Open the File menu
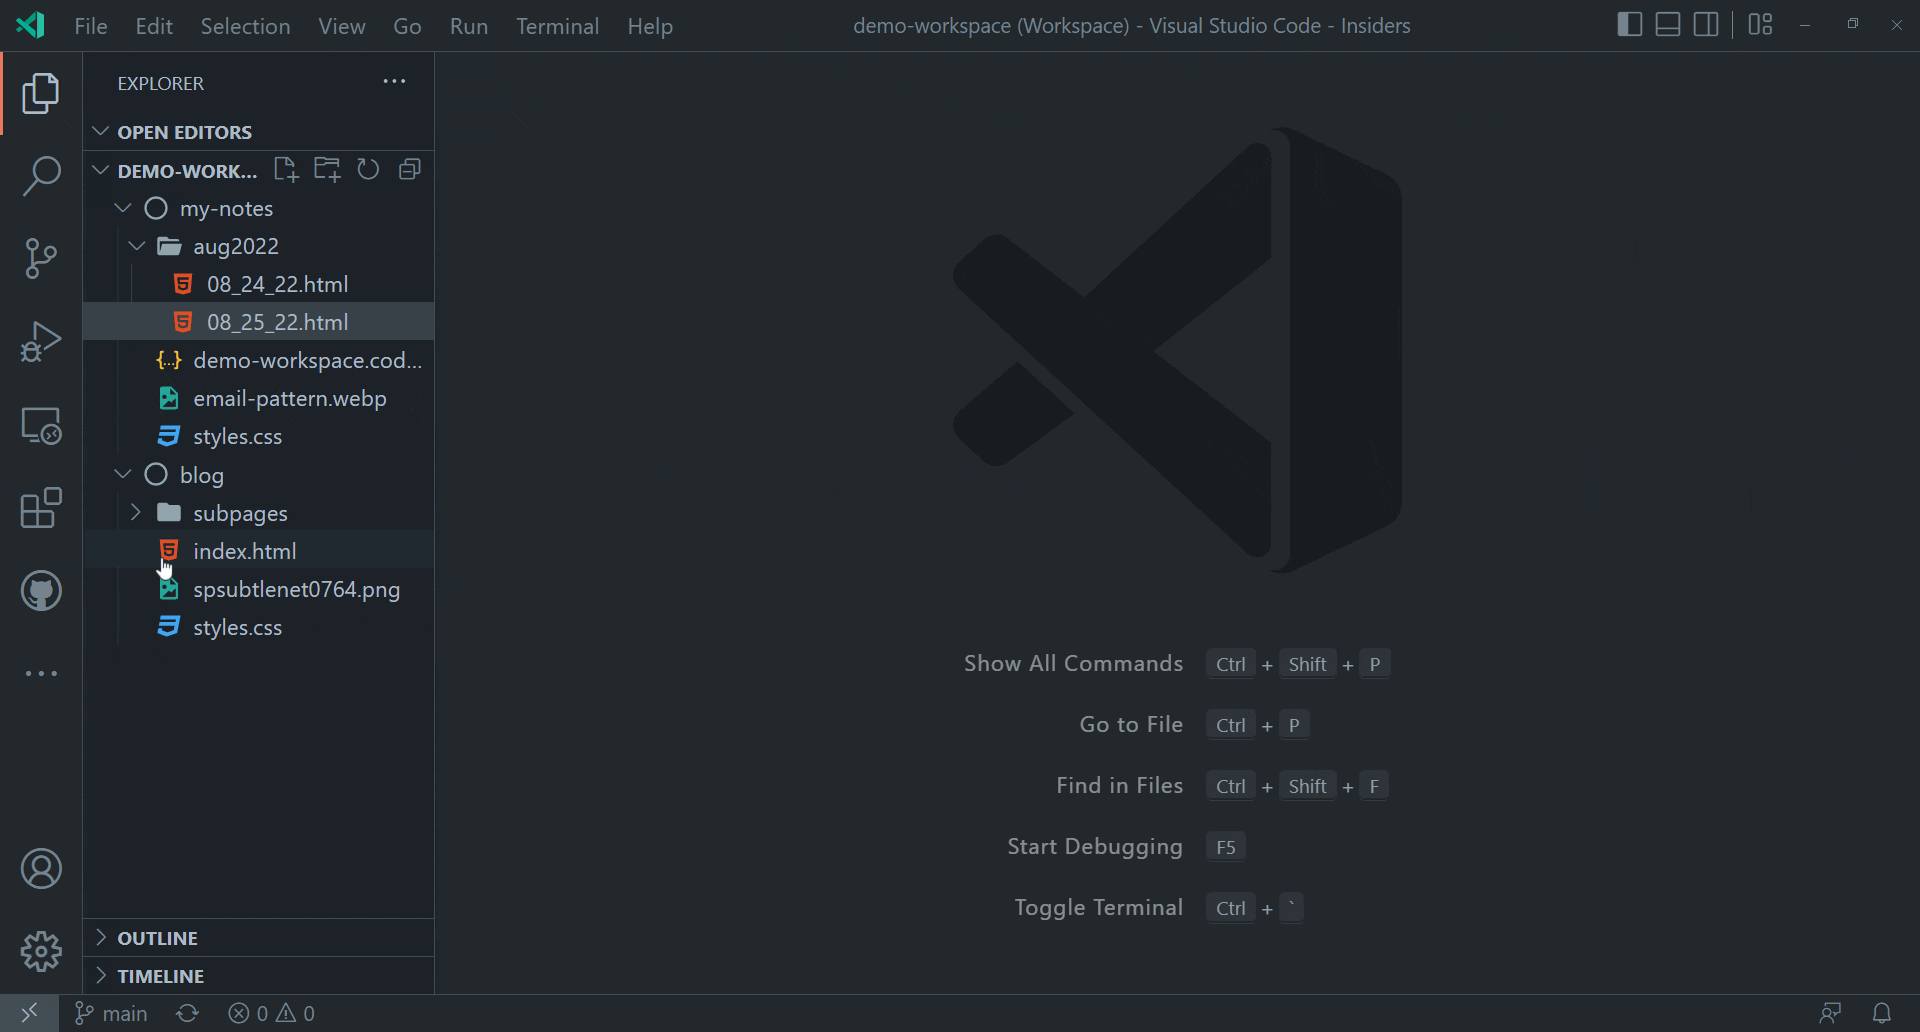 [x=91, y=26]
